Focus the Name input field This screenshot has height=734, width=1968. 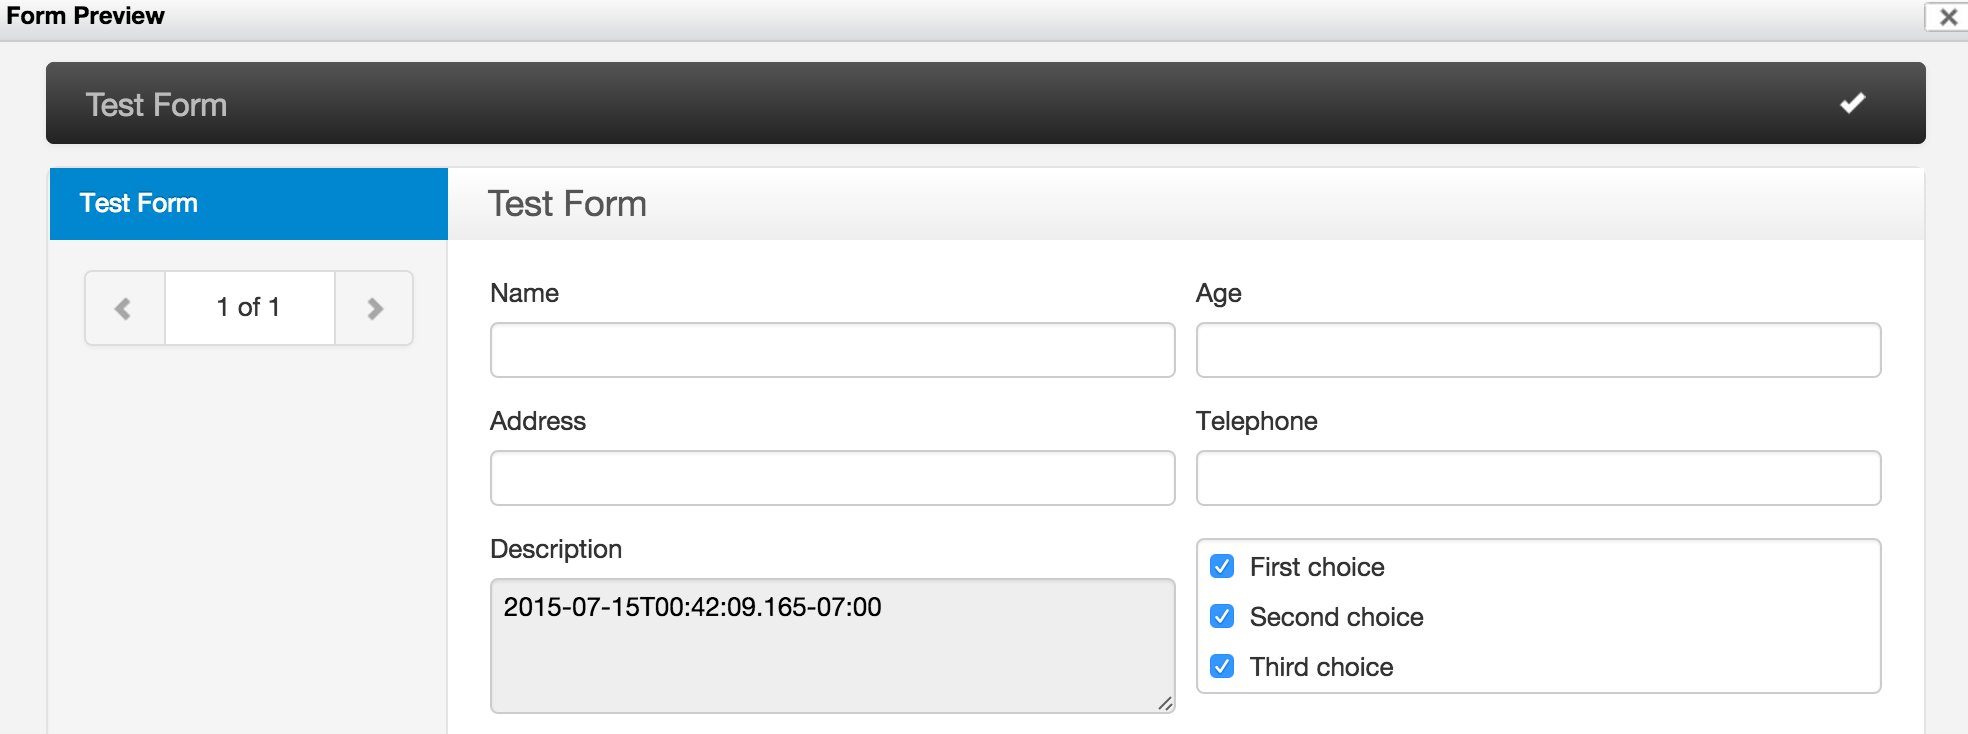832,350
